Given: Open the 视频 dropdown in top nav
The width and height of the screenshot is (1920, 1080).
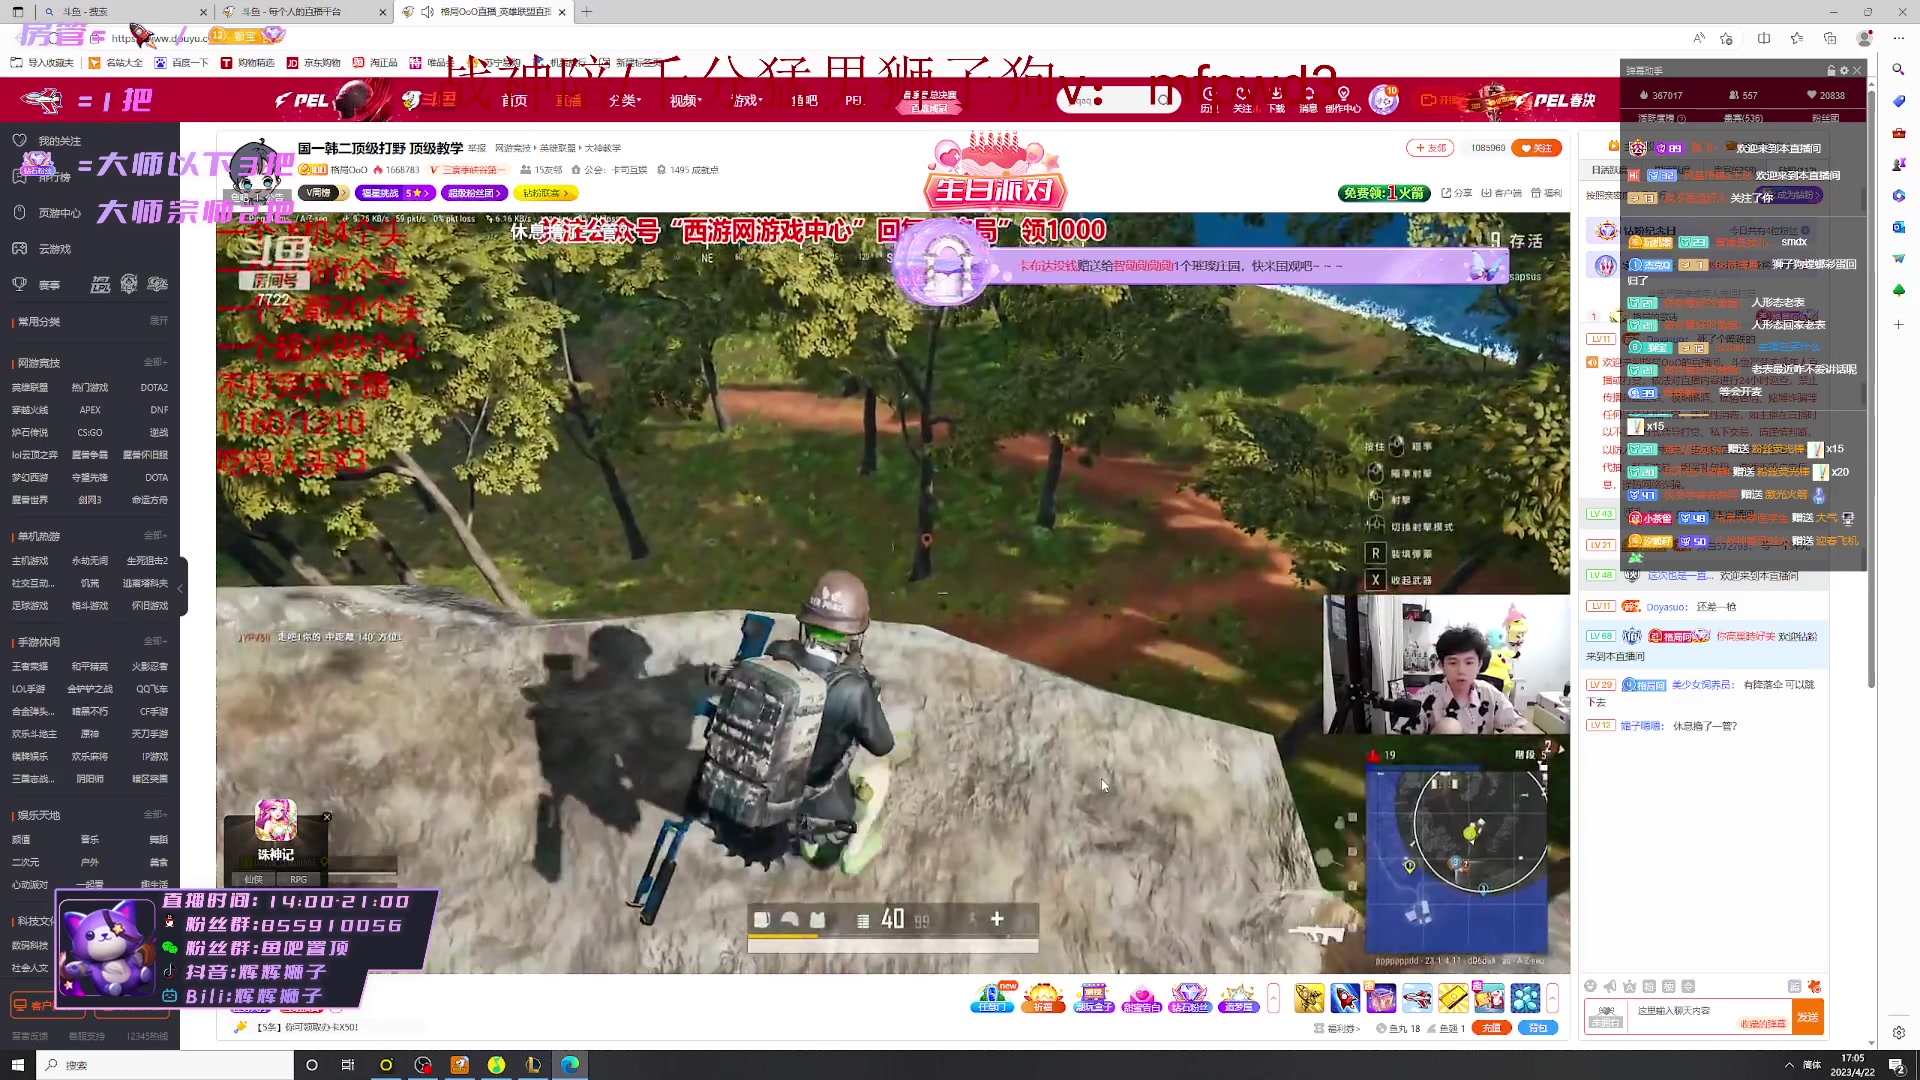Looking at the screenshot, I should pyautogui.click(x=686, y=100).
